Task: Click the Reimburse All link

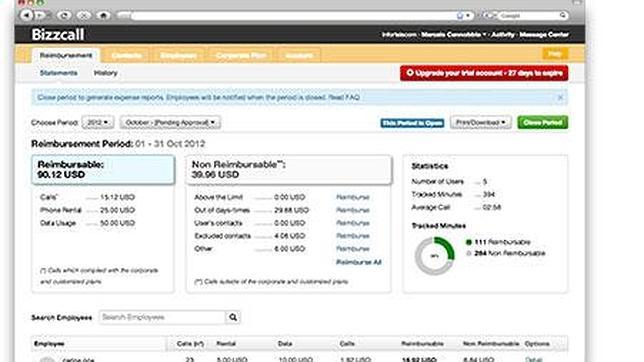Action: [x=359, y=262]
